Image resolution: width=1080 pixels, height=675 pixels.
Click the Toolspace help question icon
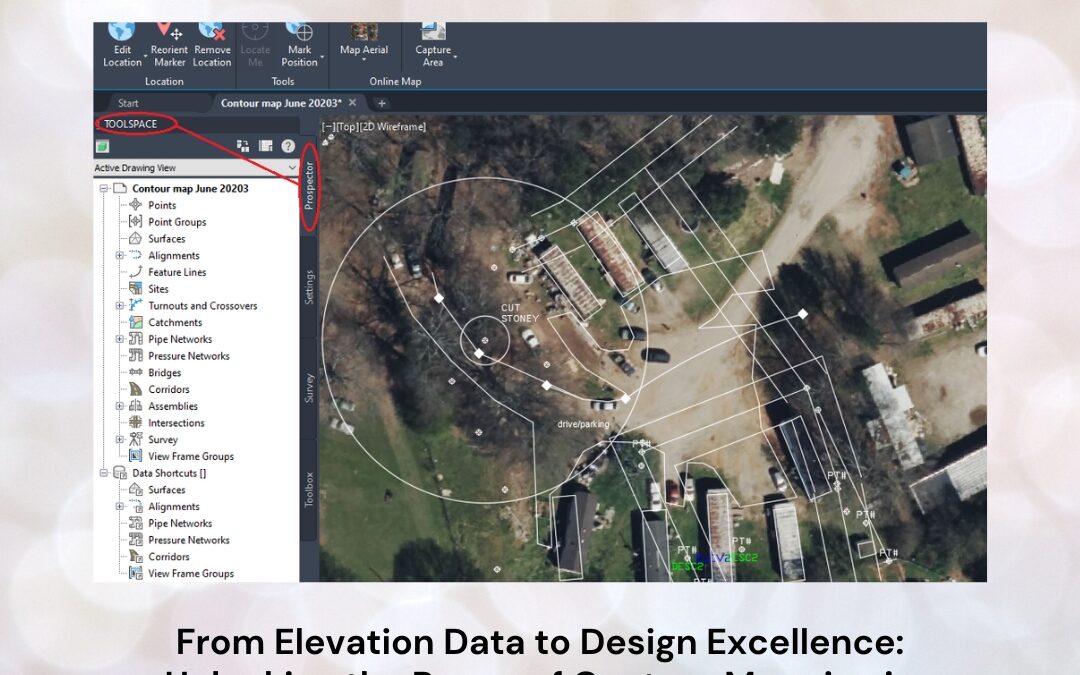[x=288, y=146]
